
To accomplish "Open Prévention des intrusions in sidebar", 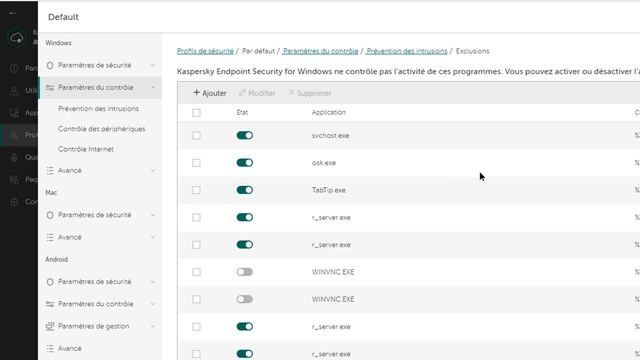I will [98, 109].
